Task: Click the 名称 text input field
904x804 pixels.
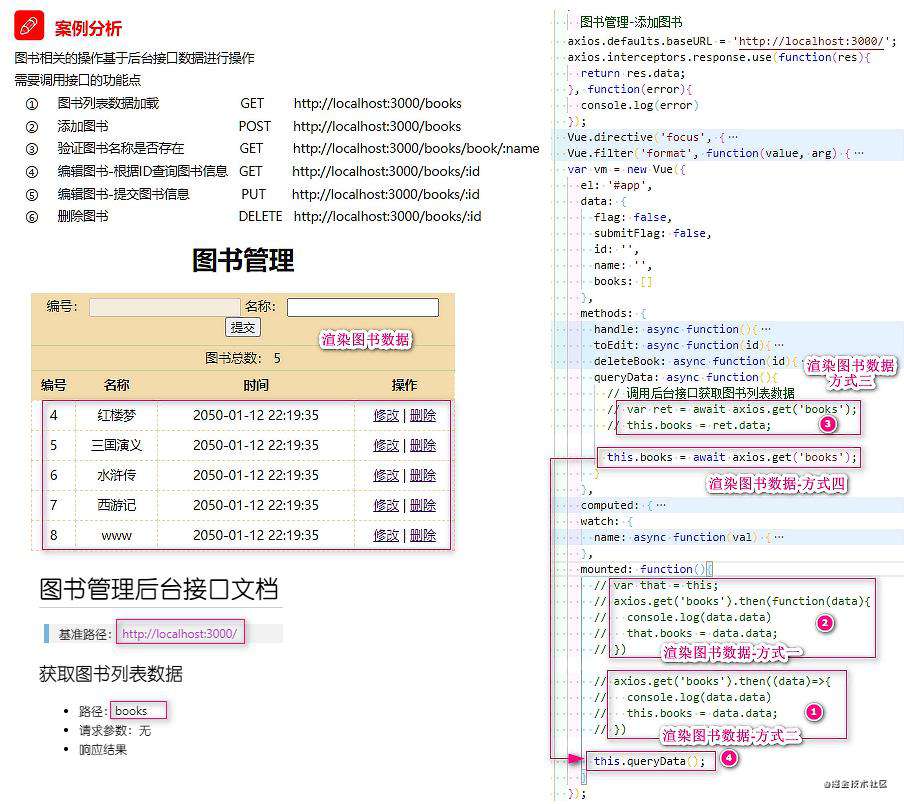Action: 363,307
